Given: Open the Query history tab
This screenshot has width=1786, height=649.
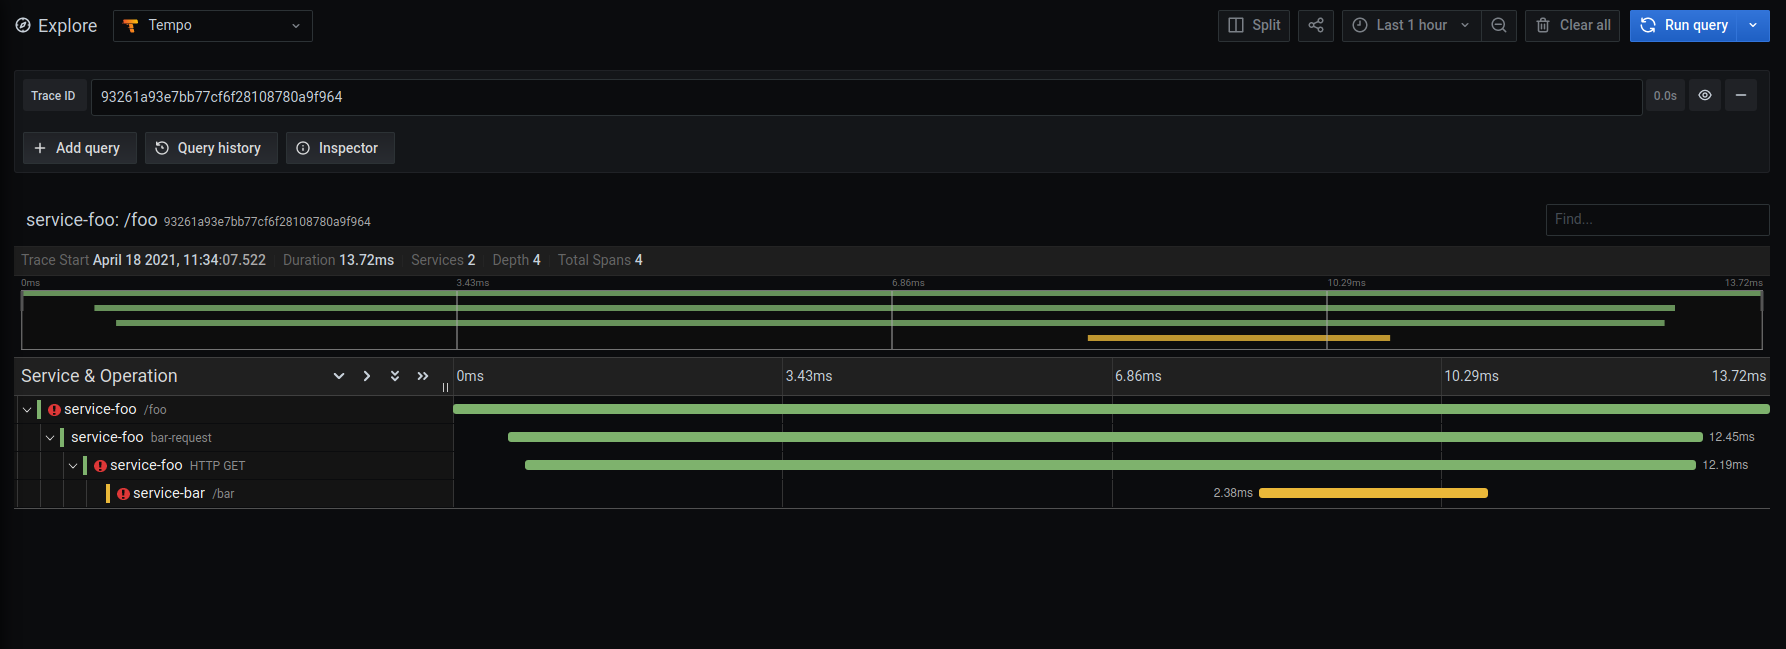Looking at the screenshot, I should tap(210, 148).
